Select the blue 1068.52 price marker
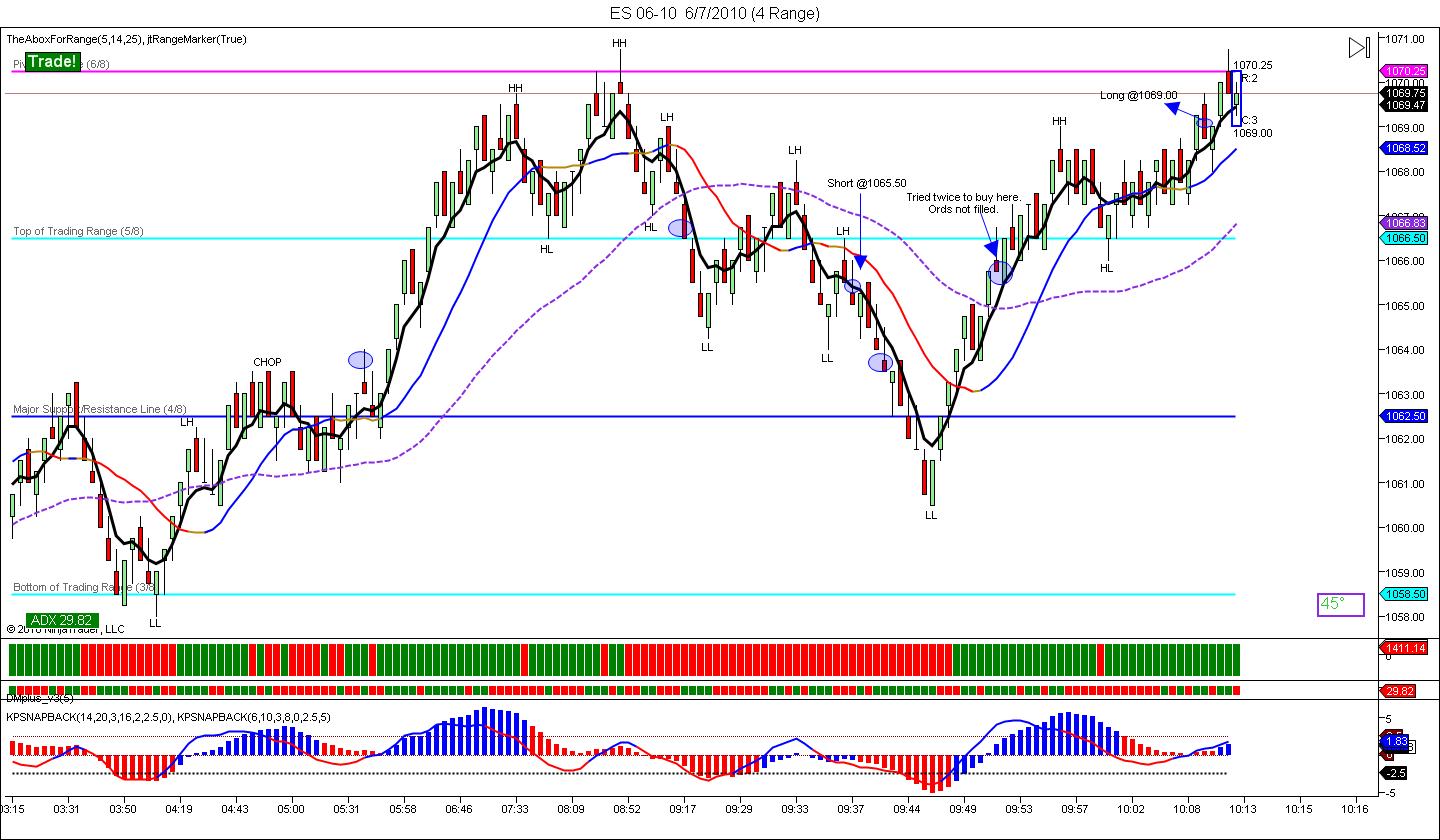This screenshot has width=1440, height=840. tap(1403, 148)
